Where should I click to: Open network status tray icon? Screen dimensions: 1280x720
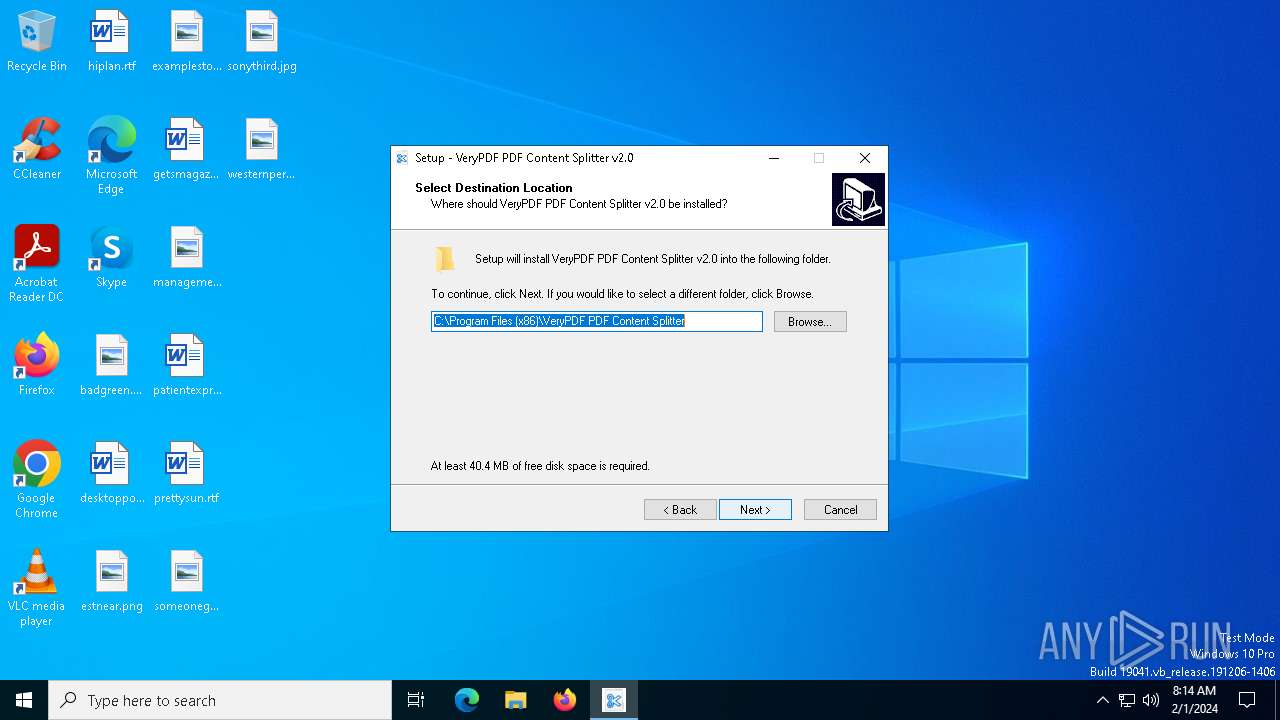(1127, 700)
